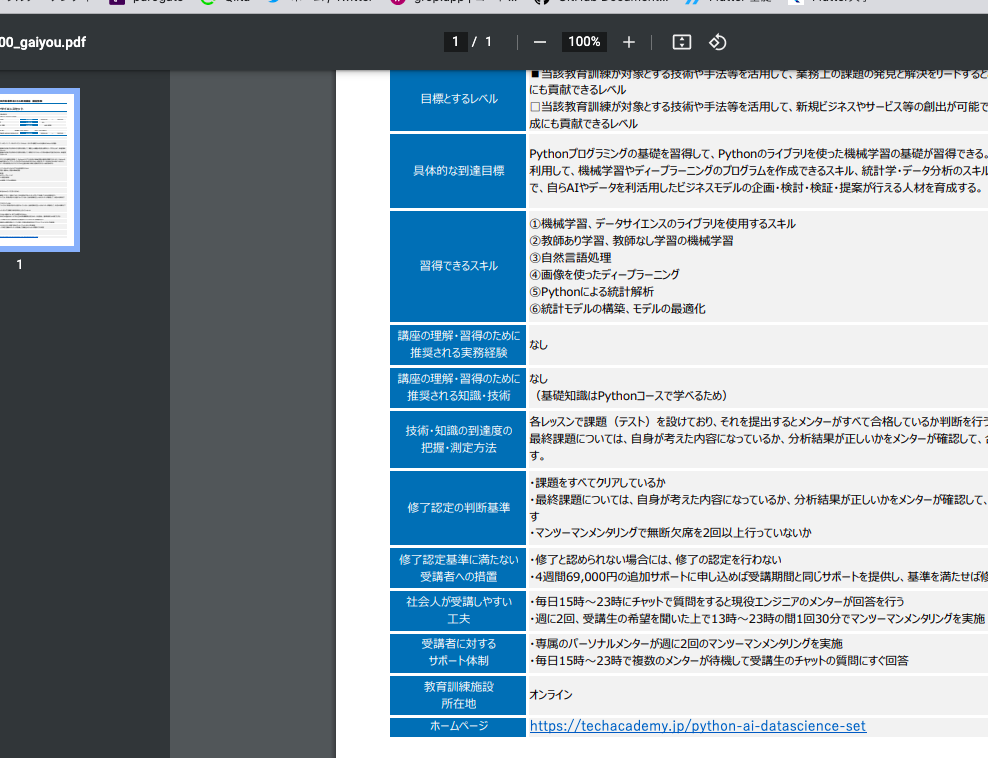Click skill line ⑤Pythonによる統計解析
Viewport: 988px width, 758px height.
[592, 292]
